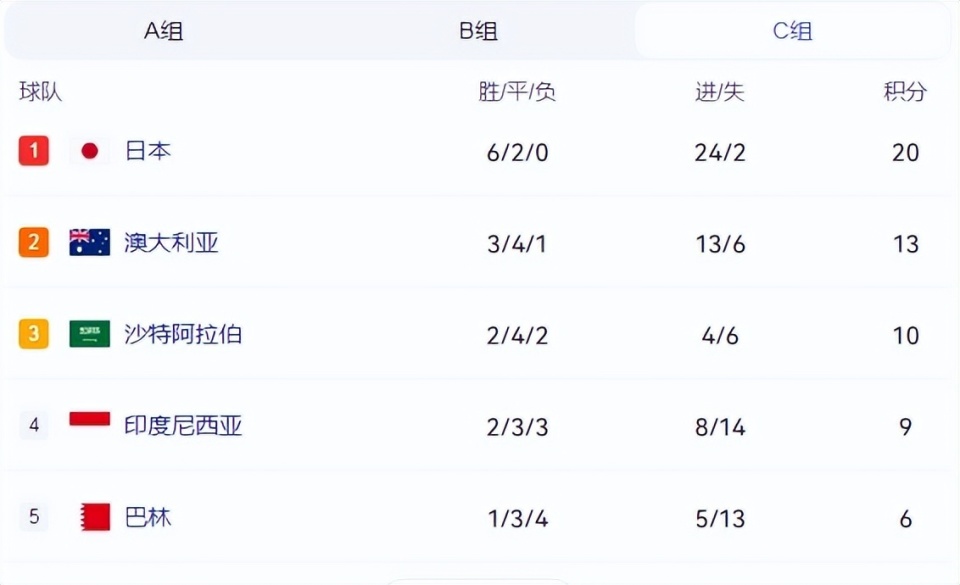
Task: Open the 沙特阿拉伯 team link
Action: [183, 334]
